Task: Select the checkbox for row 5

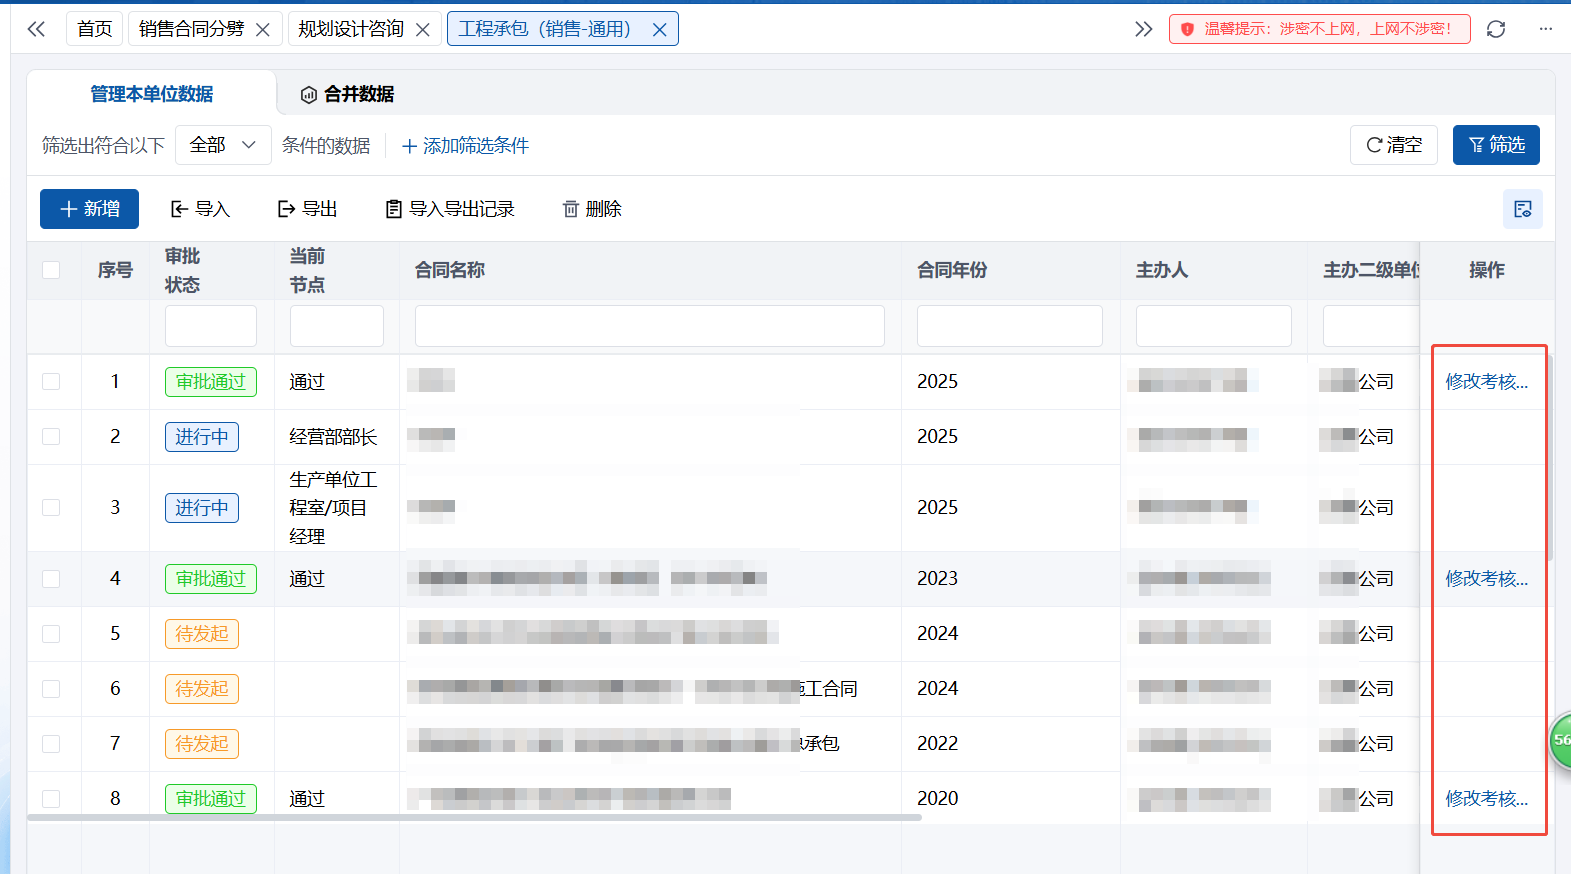Action: coord(51,634)
